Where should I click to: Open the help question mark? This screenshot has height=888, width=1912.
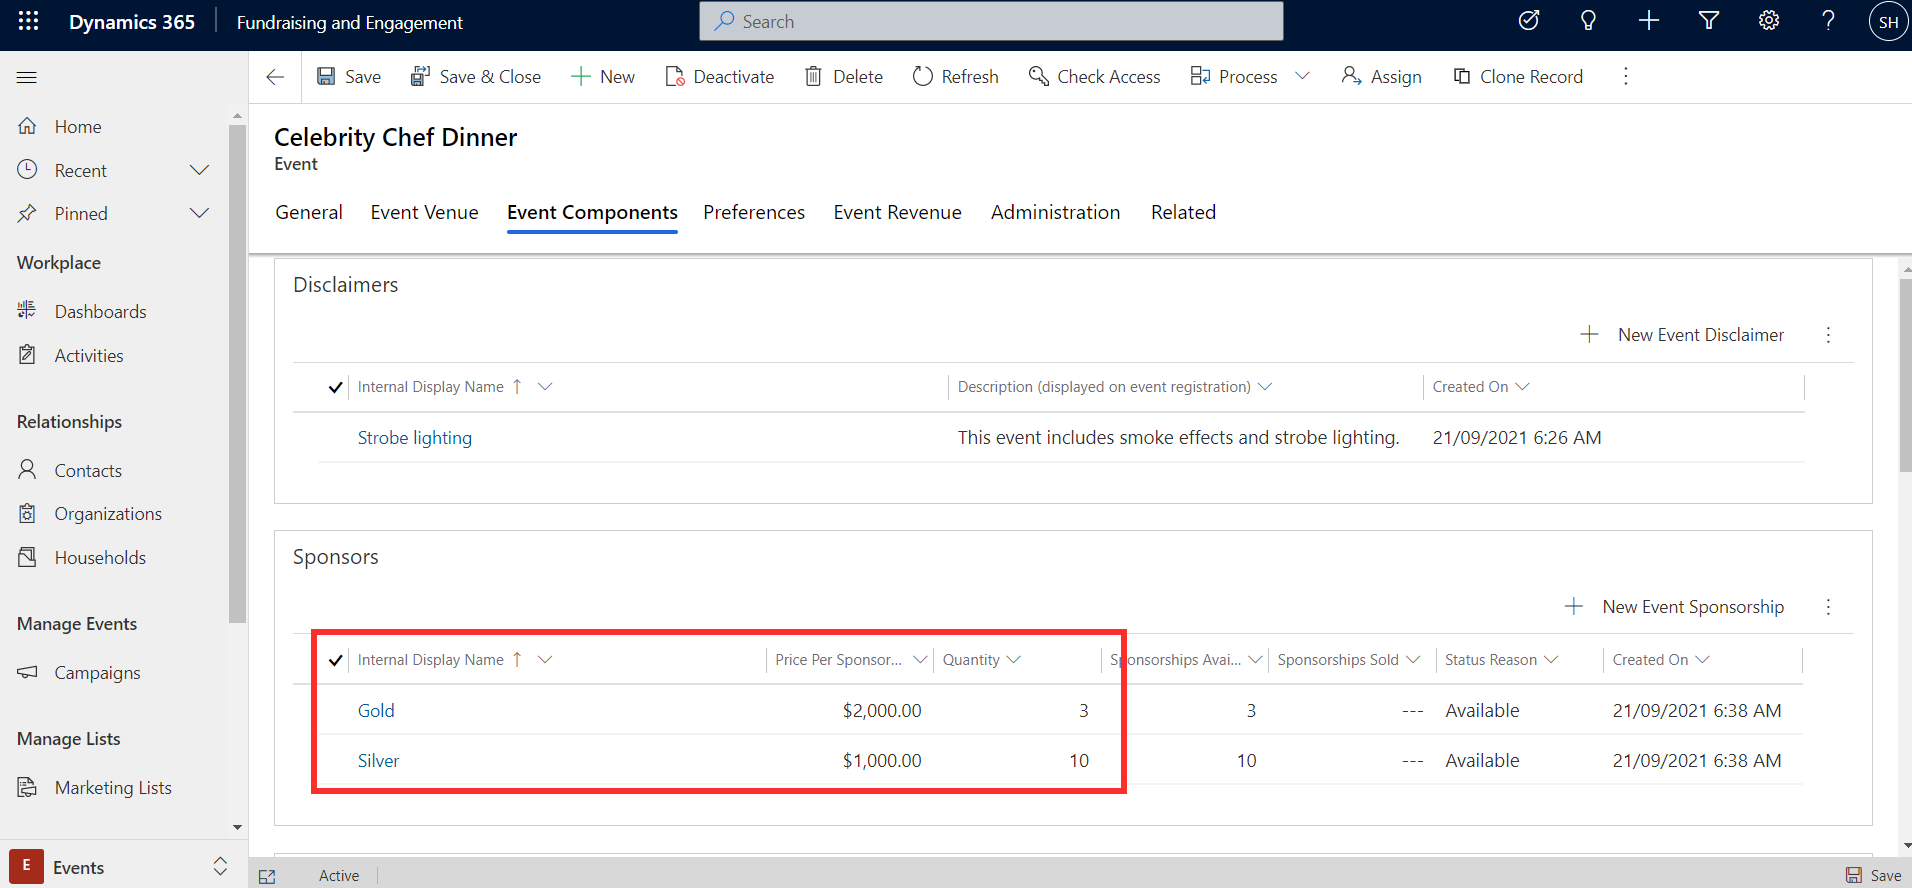(x=1828, y=21)
